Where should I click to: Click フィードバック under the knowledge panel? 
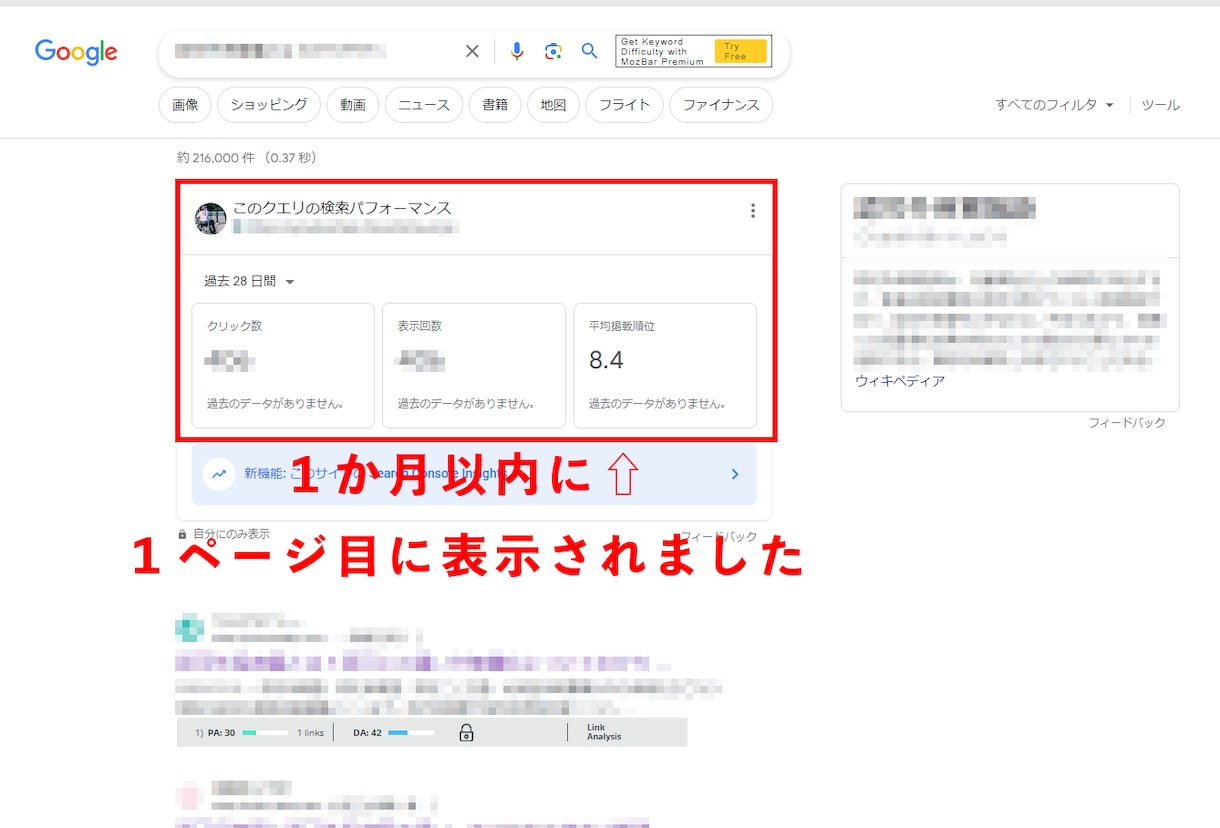point(1127,423)
